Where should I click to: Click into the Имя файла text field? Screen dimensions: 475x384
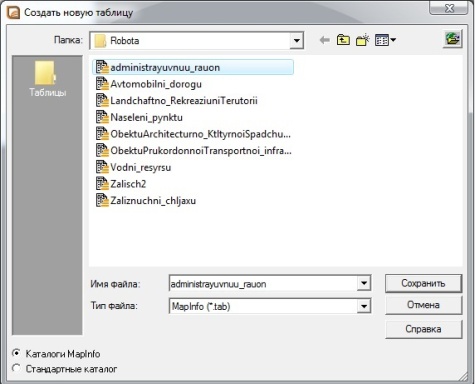(x=263, y=284)
